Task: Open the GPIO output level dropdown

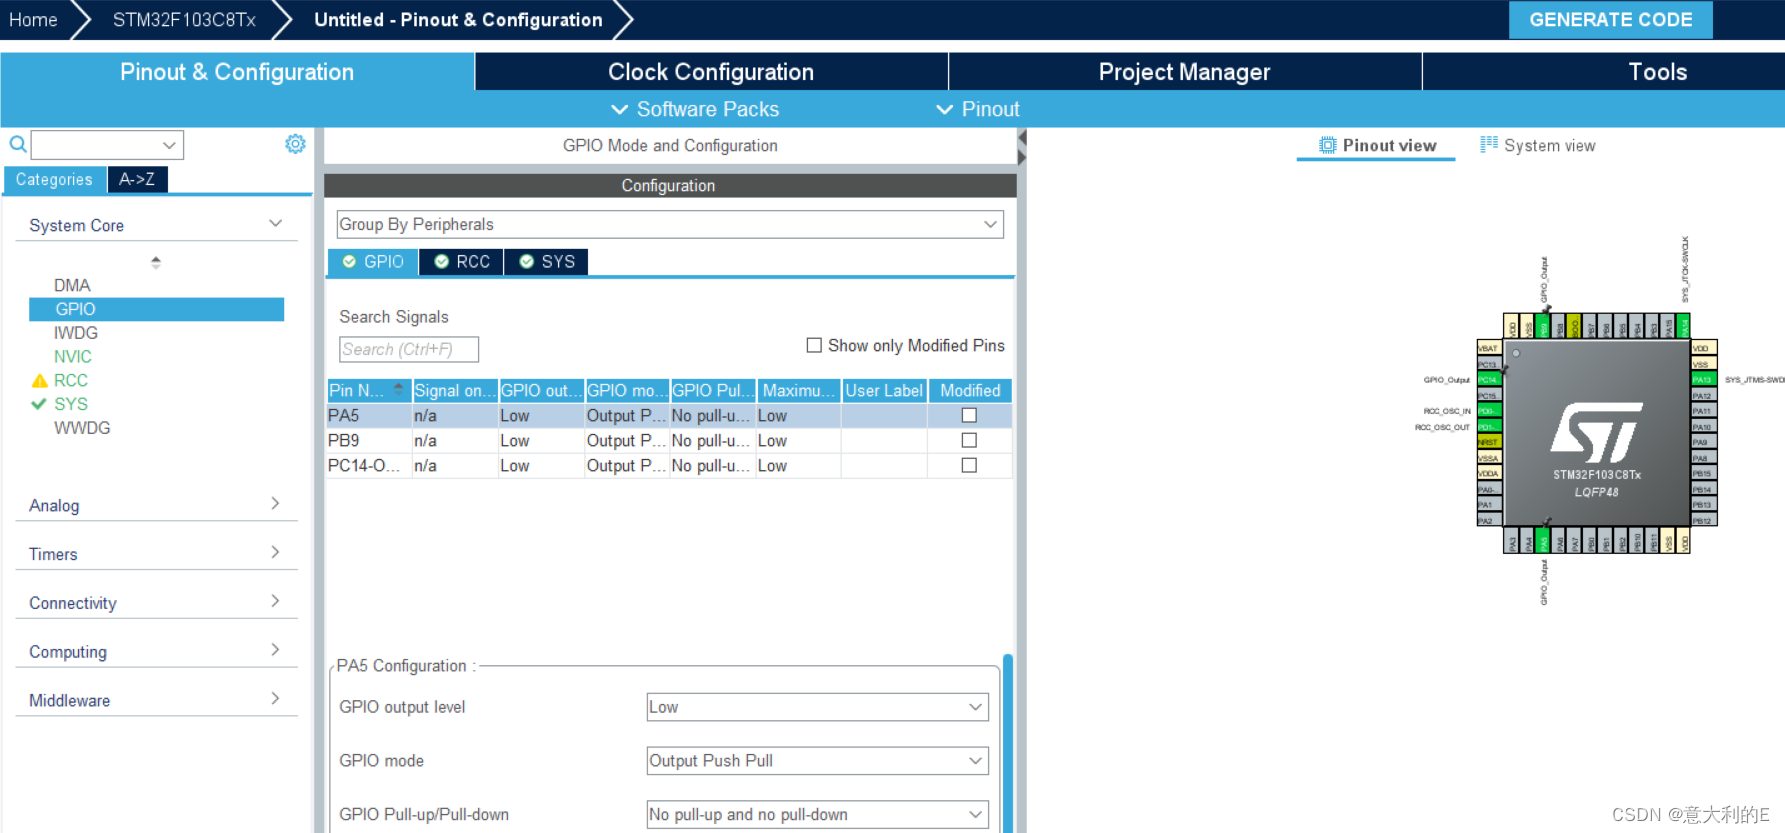Action: [817, 707]
